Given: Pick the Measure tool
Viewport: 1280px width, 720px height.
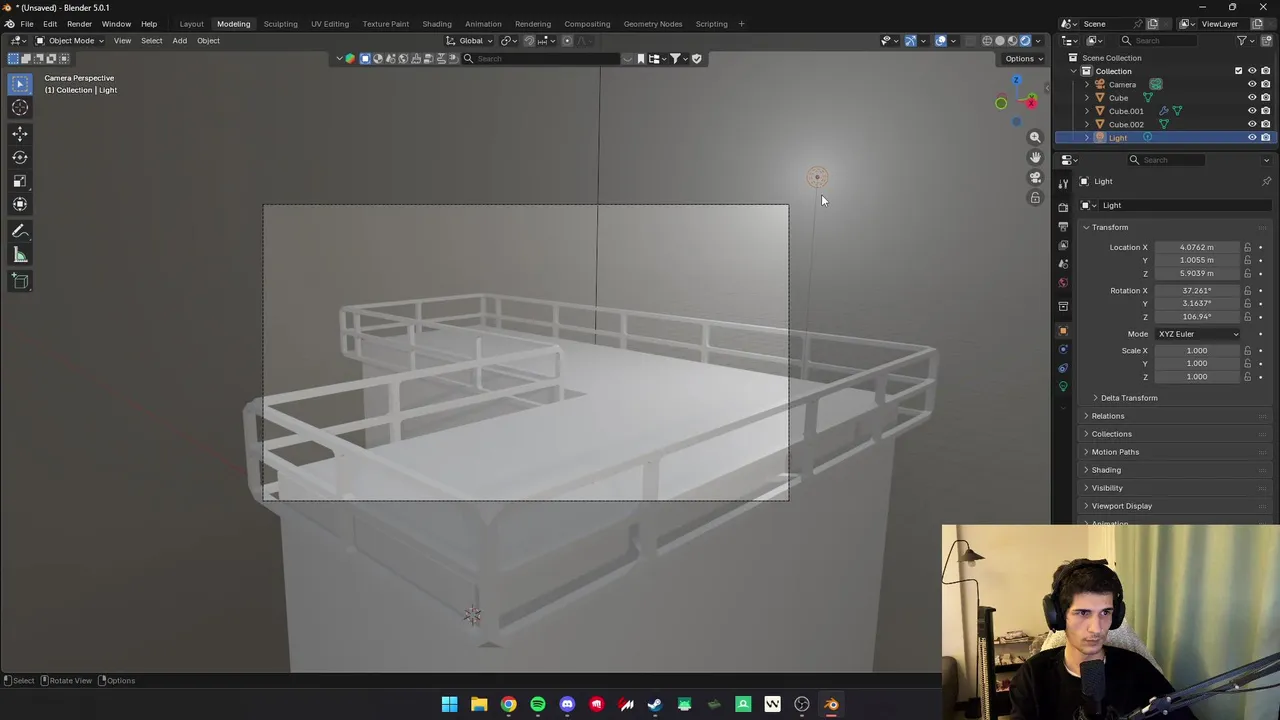Looking at the screenshot, I should (x=20, y=255).
